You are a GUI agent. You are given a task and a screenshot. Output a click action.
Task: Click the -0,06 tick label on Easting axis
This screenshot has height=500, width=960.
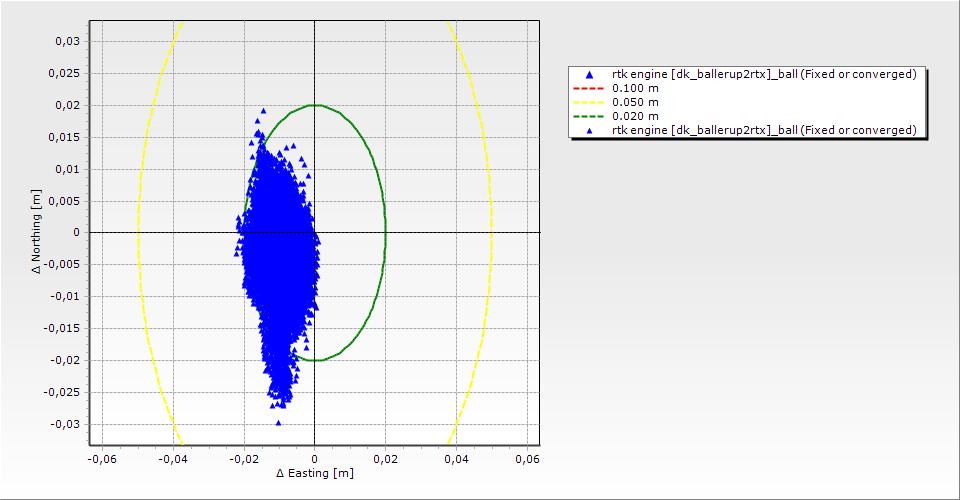pos(102,459)
